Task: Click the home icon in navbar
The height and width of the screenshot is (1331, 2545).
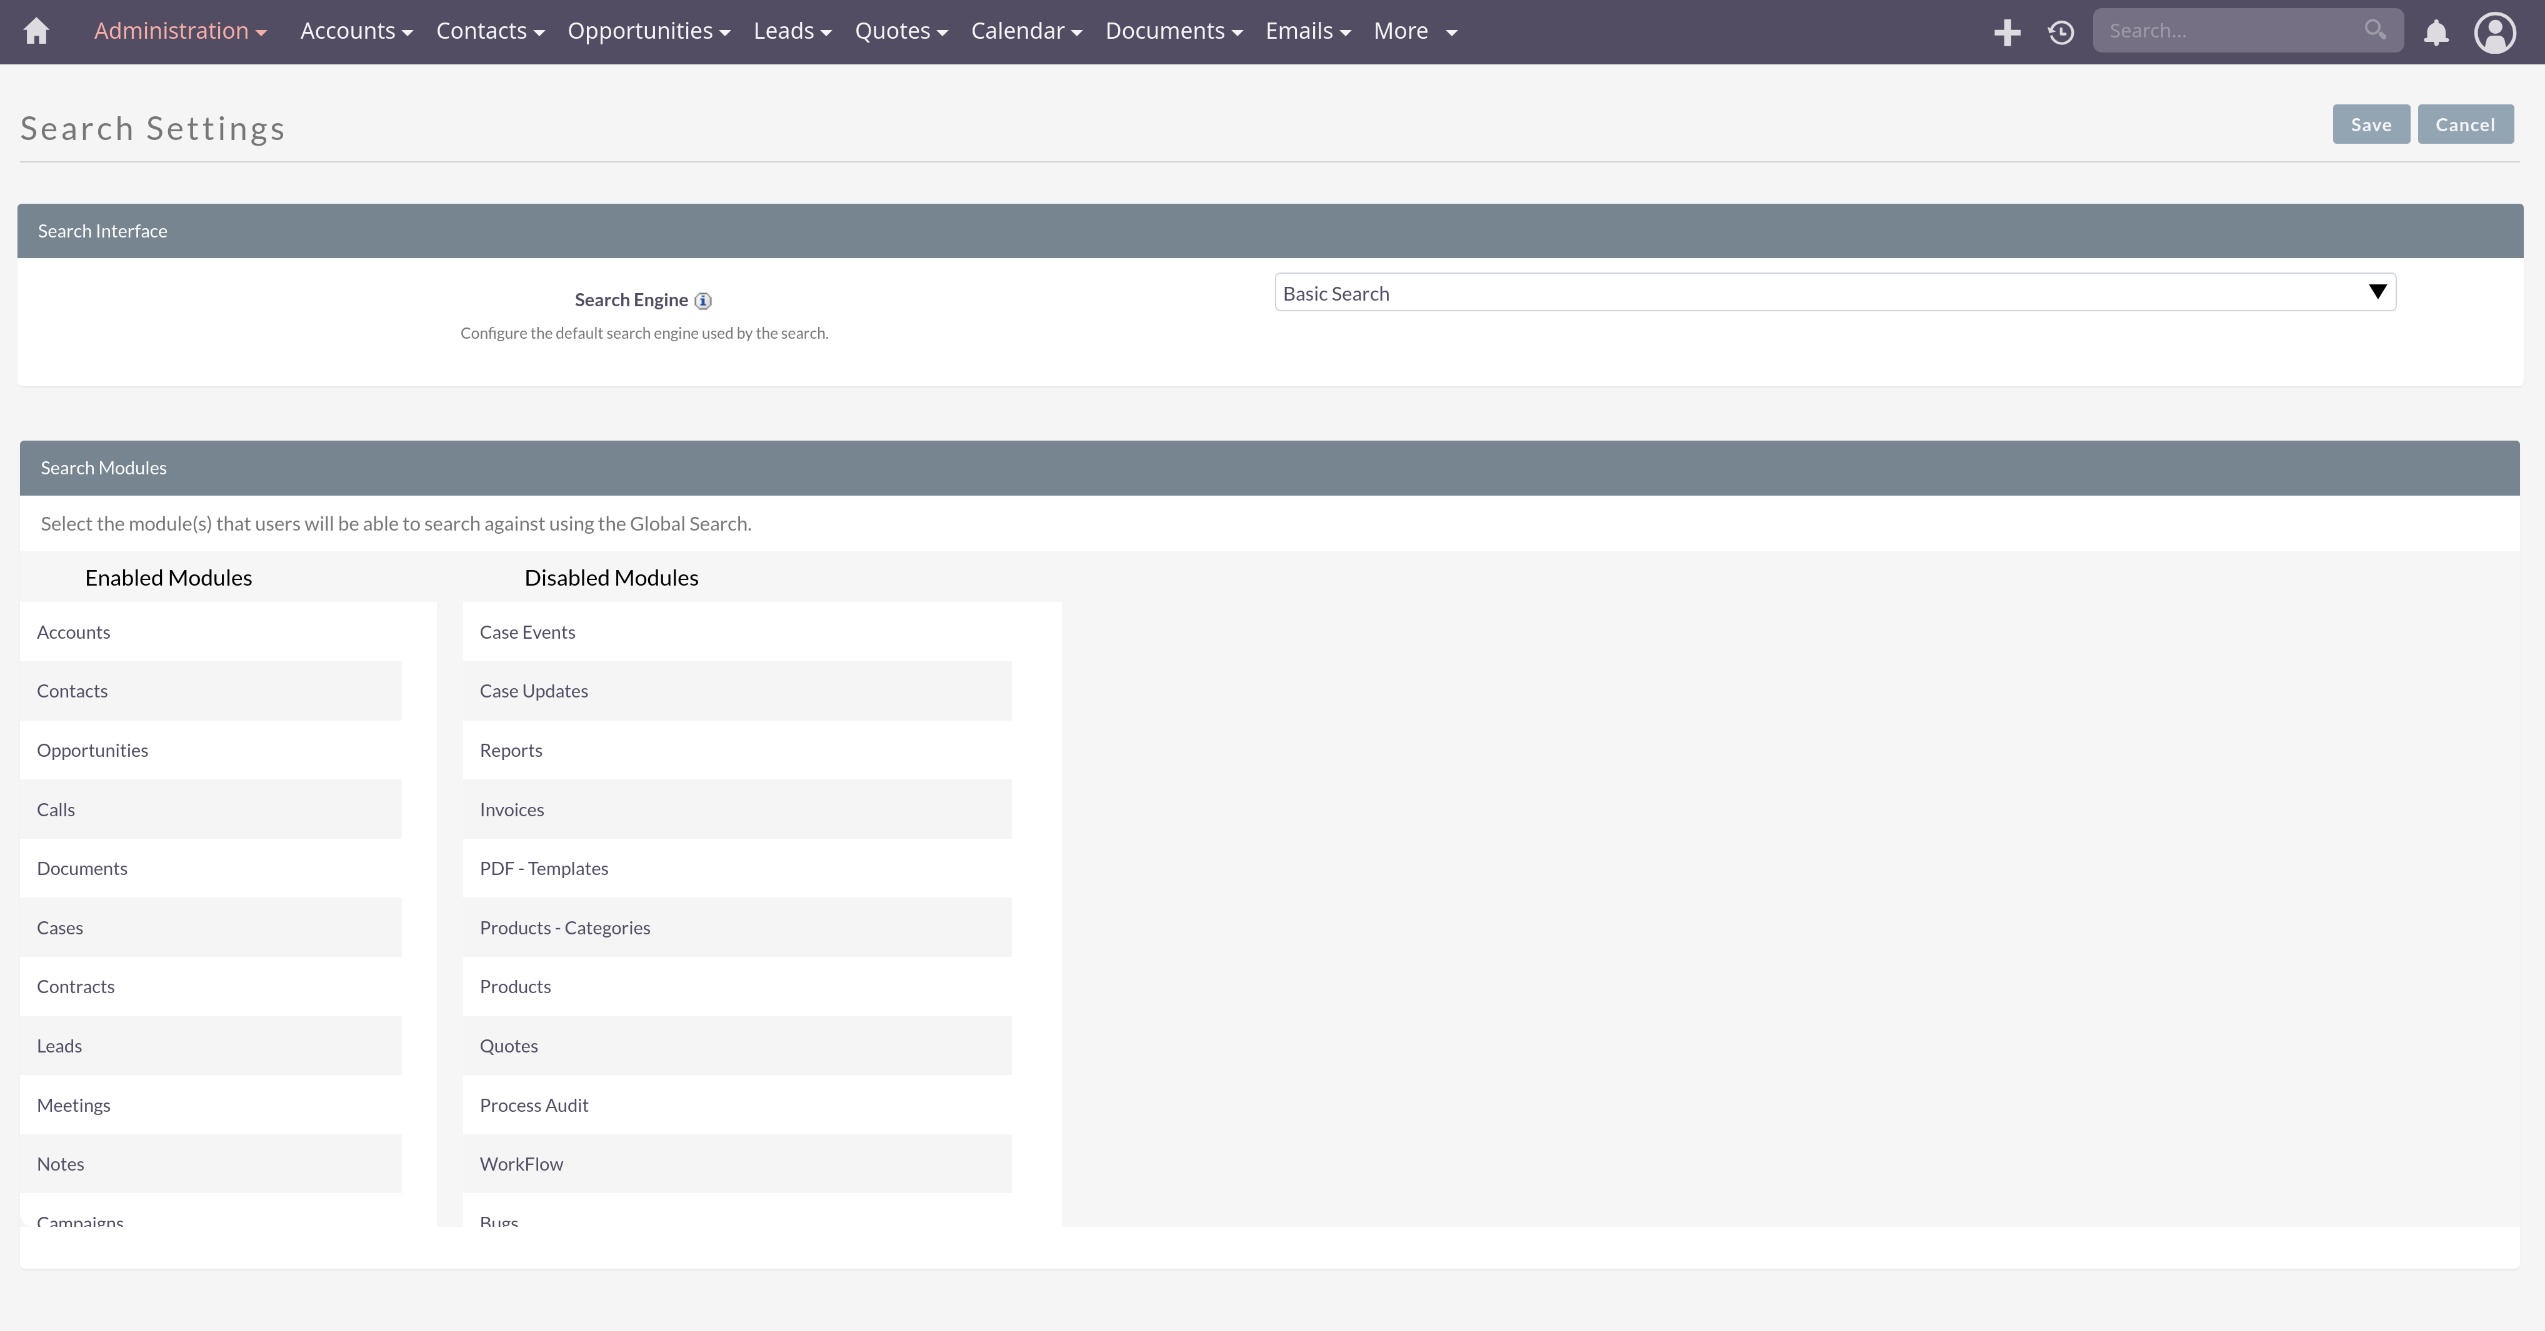Action: 36,31
